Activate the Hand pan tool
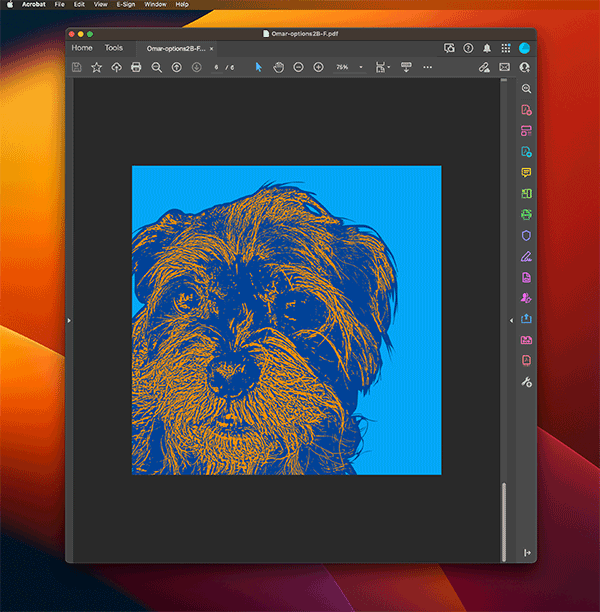The width and height of the screenshot is (600, 612). [279, 67]
